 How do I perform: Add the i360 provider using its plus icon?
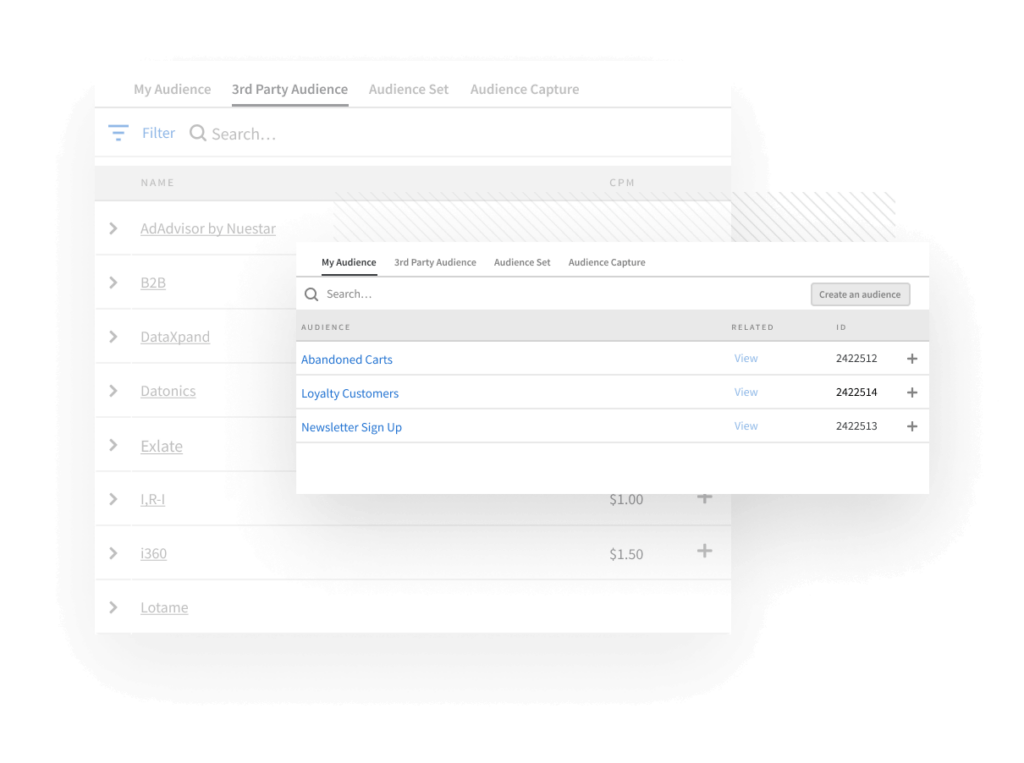[704, 550]
